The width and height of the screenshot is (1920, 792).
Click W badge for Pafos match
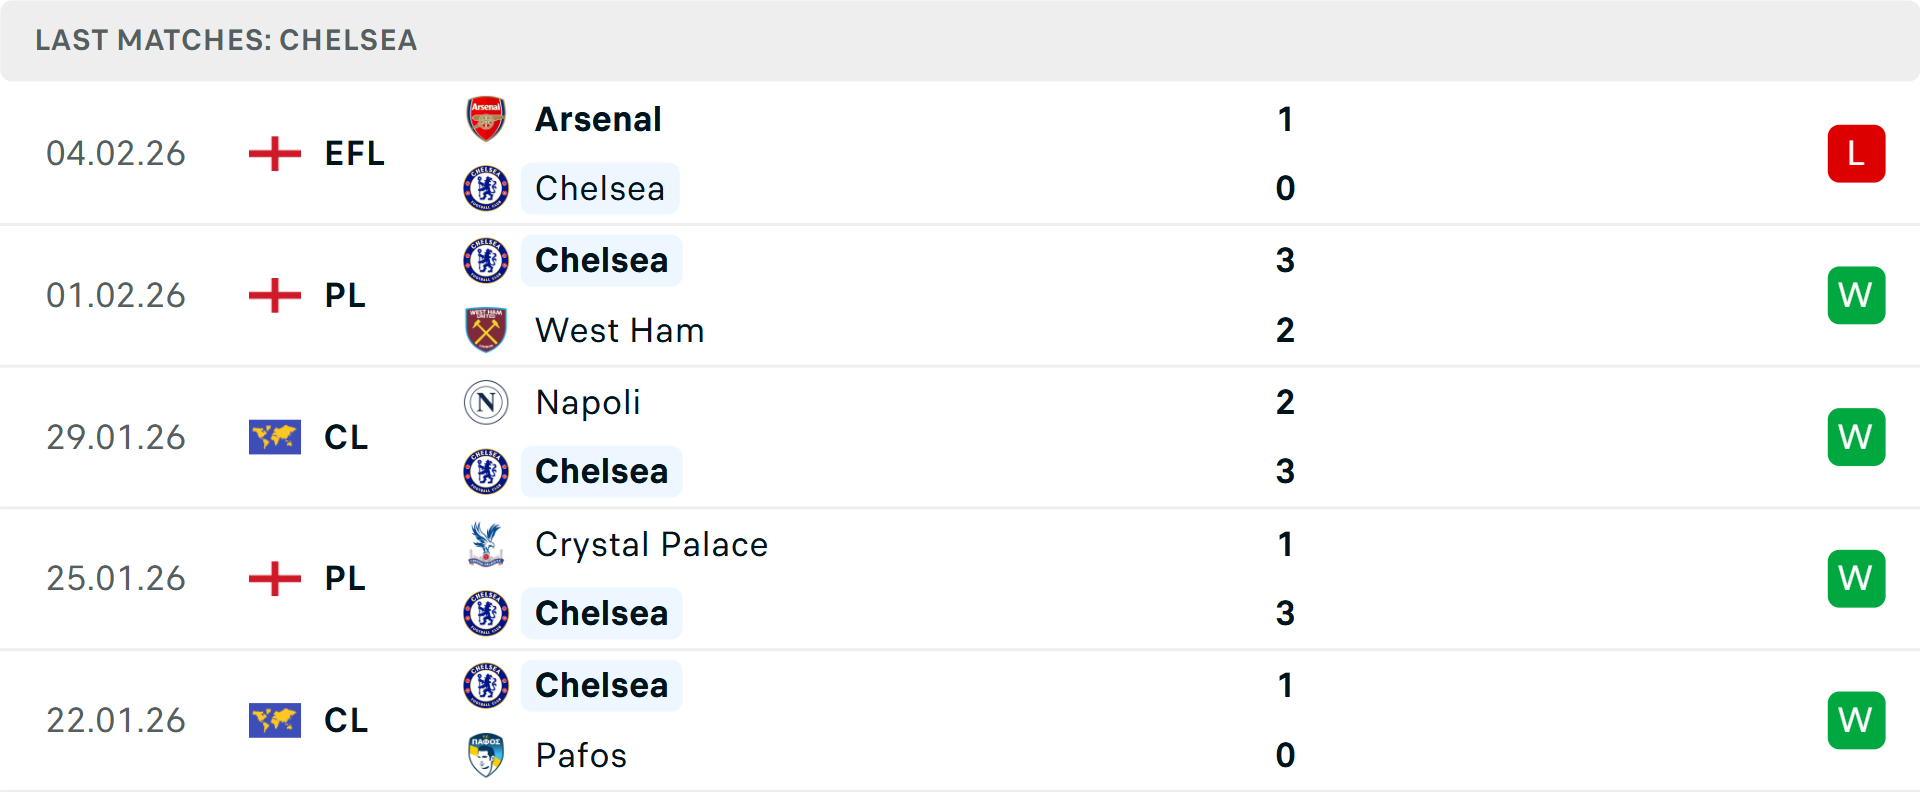[x=1856, y=720]
